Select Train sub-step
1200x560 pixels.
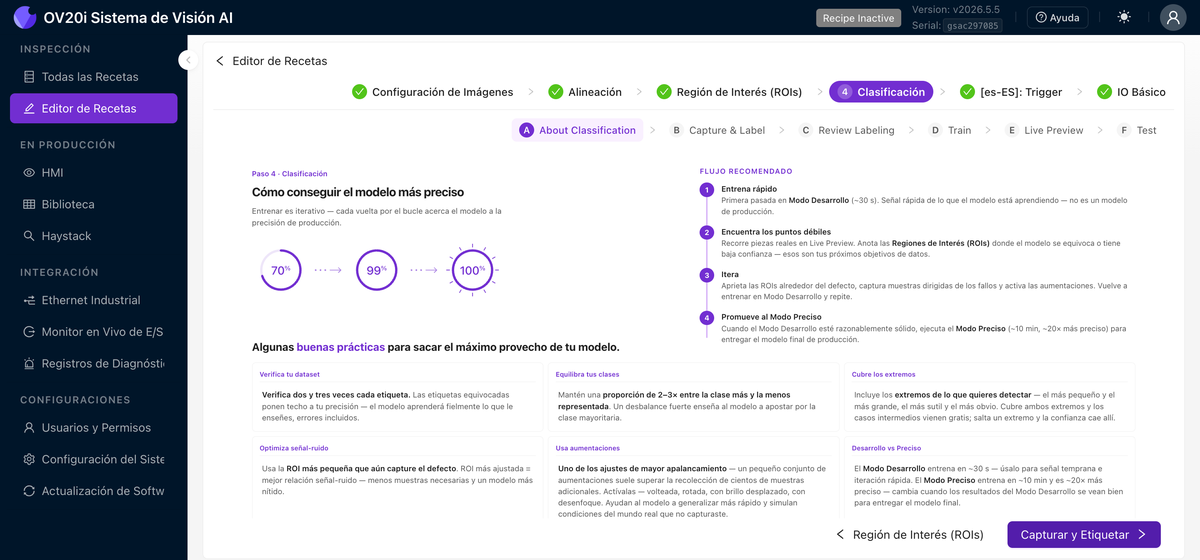[x=950, y=130]
